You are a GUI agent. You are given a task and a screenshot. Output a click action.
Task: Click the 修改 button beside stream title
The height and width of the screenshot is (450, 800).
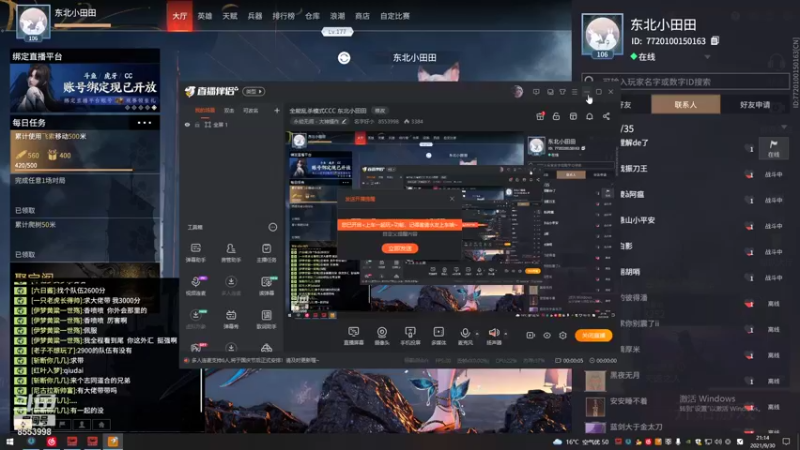(x=380, y=110)
